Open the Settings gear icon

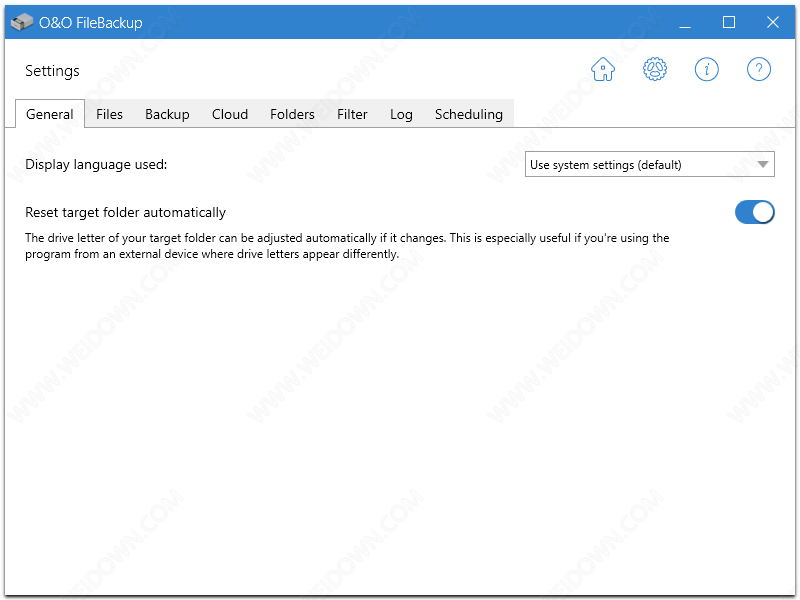tap(655, 69)
